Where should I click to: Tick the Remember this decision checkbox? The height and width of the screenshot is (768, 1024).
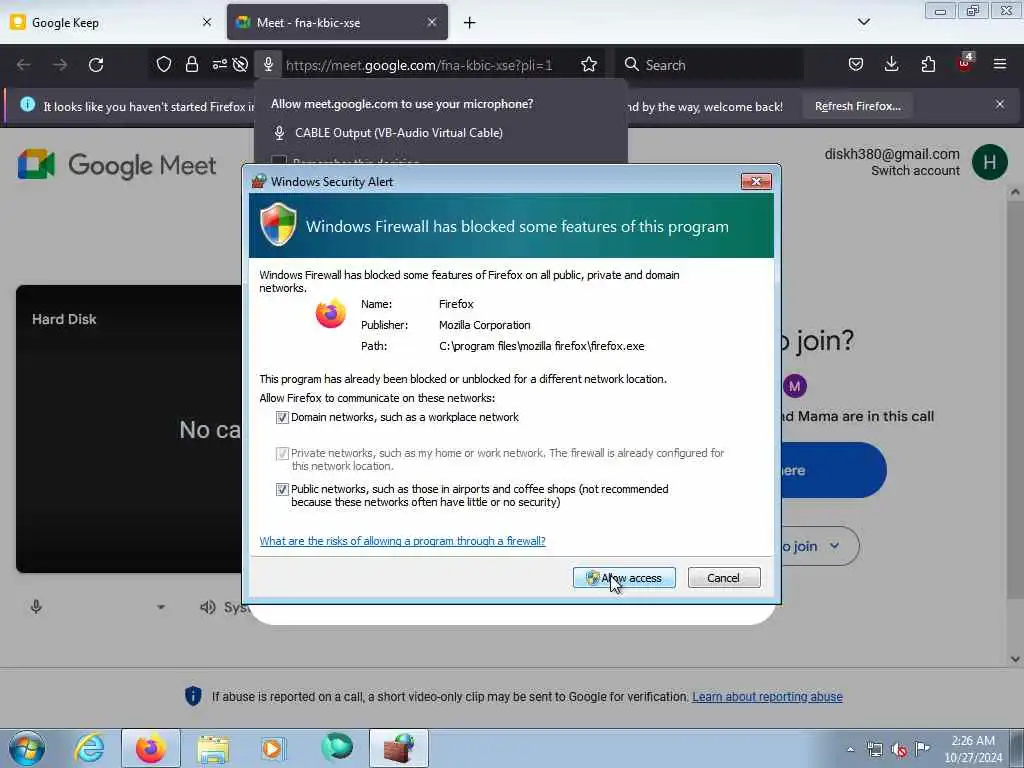[x=279, y=160]
